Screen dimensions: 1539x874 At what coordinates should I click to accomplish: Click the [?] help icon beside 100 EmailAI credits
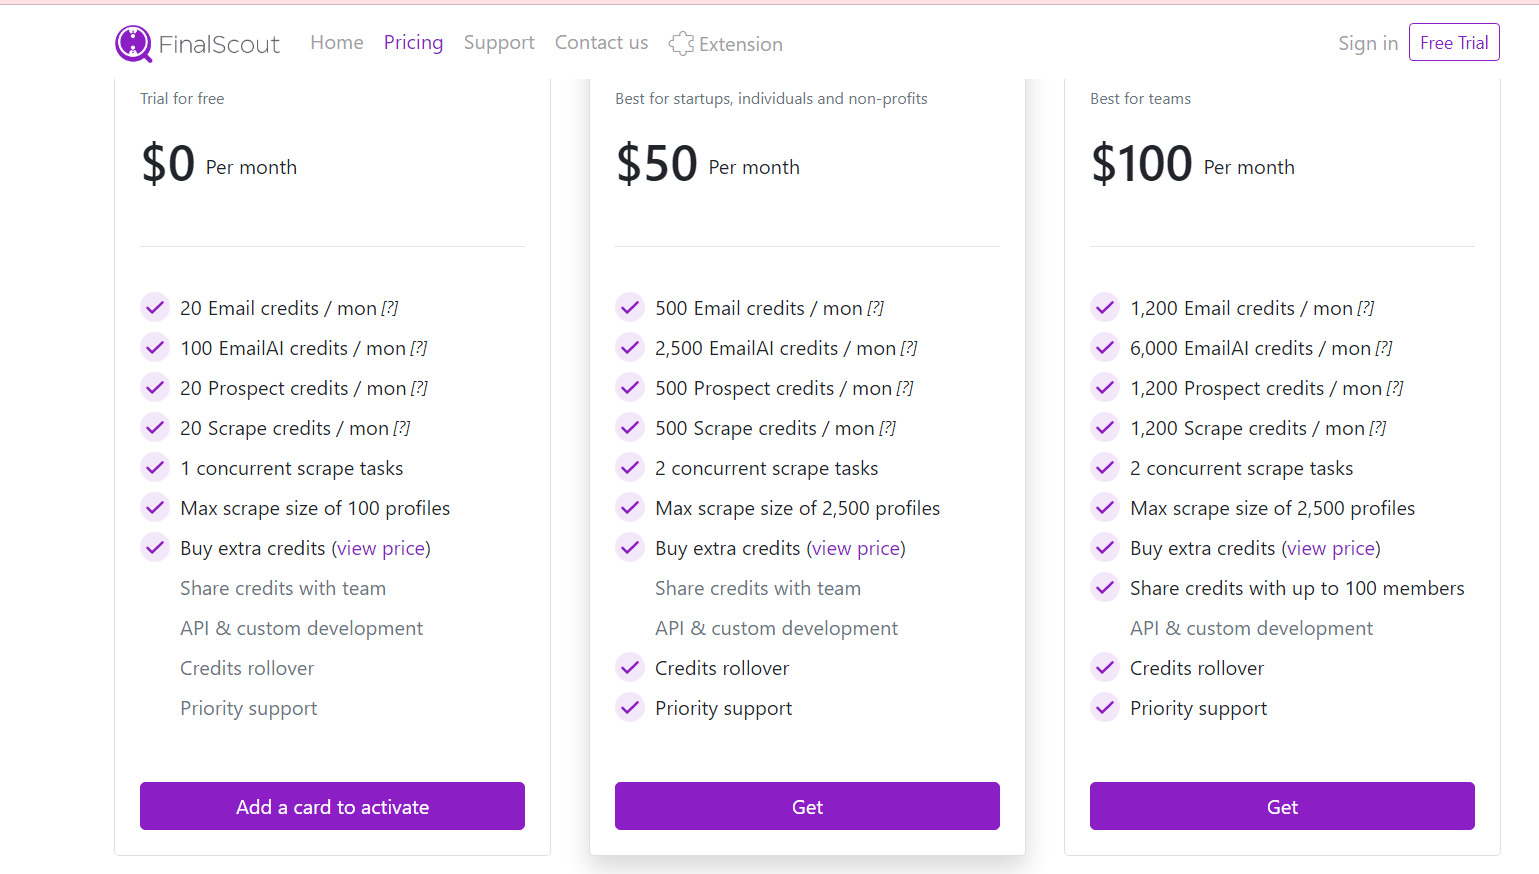pyautogui.click(x=419, y=348)
